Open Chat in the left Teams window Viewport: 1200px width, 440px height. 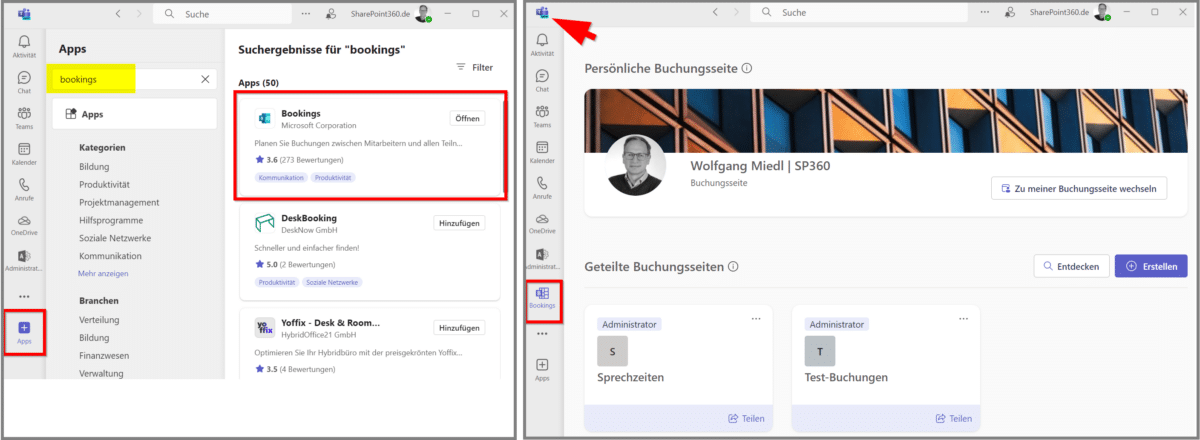(x=24, y=84)
